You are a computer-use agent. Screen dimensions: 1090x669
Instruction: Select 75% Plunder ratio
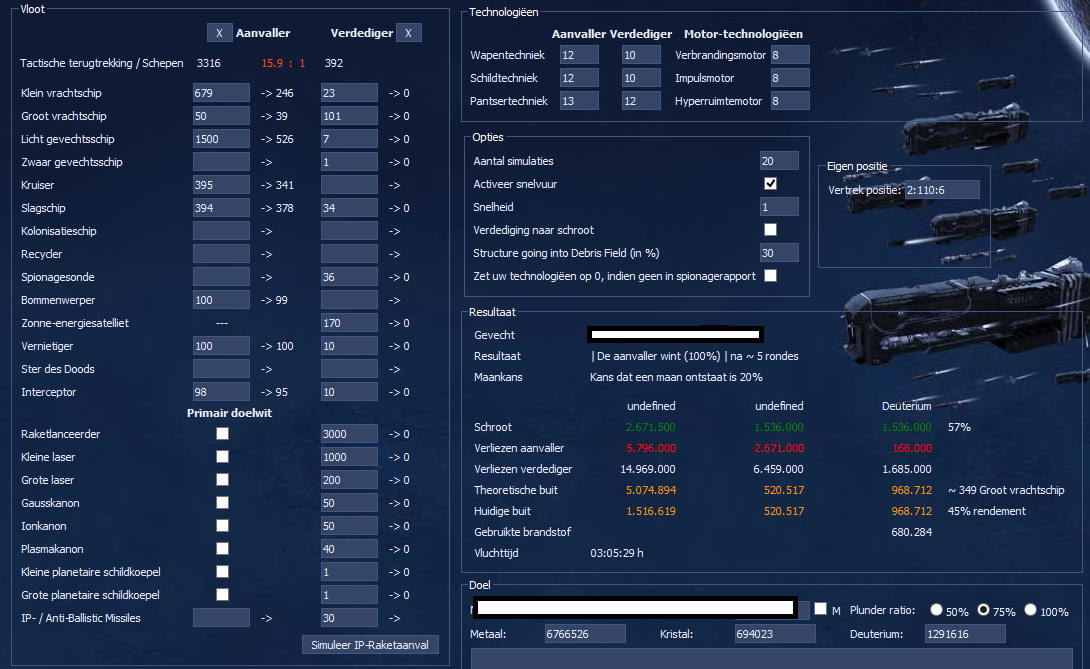coord(984,609)
